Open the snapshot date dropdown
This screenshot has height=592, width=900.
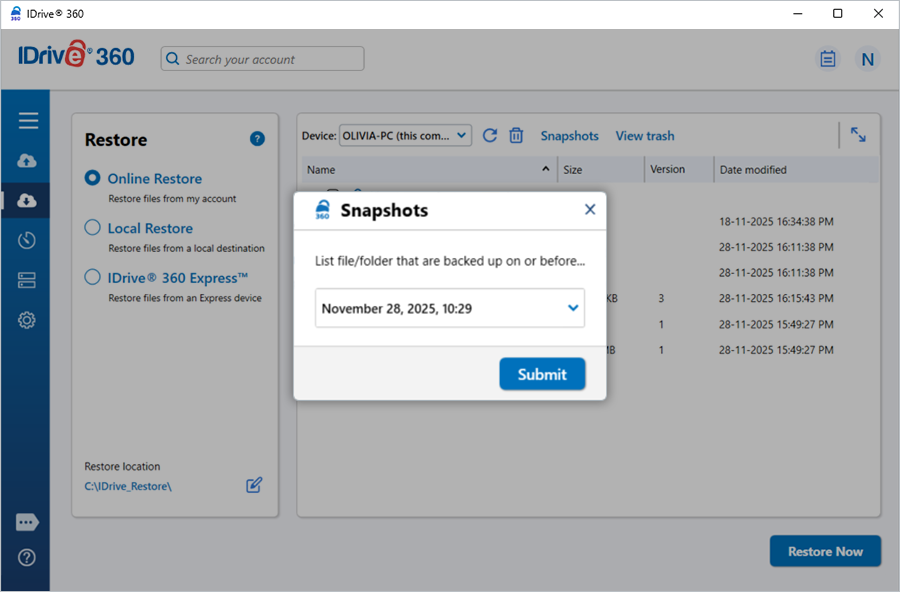tap(573, 308)
